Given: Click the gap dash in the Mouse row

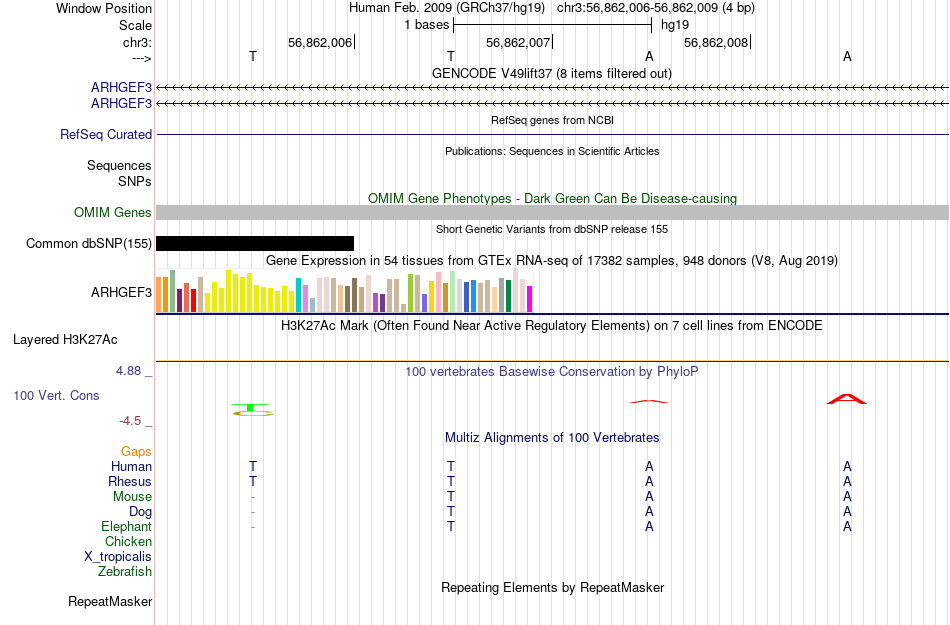Looking at the screenshot, I should (x=253, y=497).
